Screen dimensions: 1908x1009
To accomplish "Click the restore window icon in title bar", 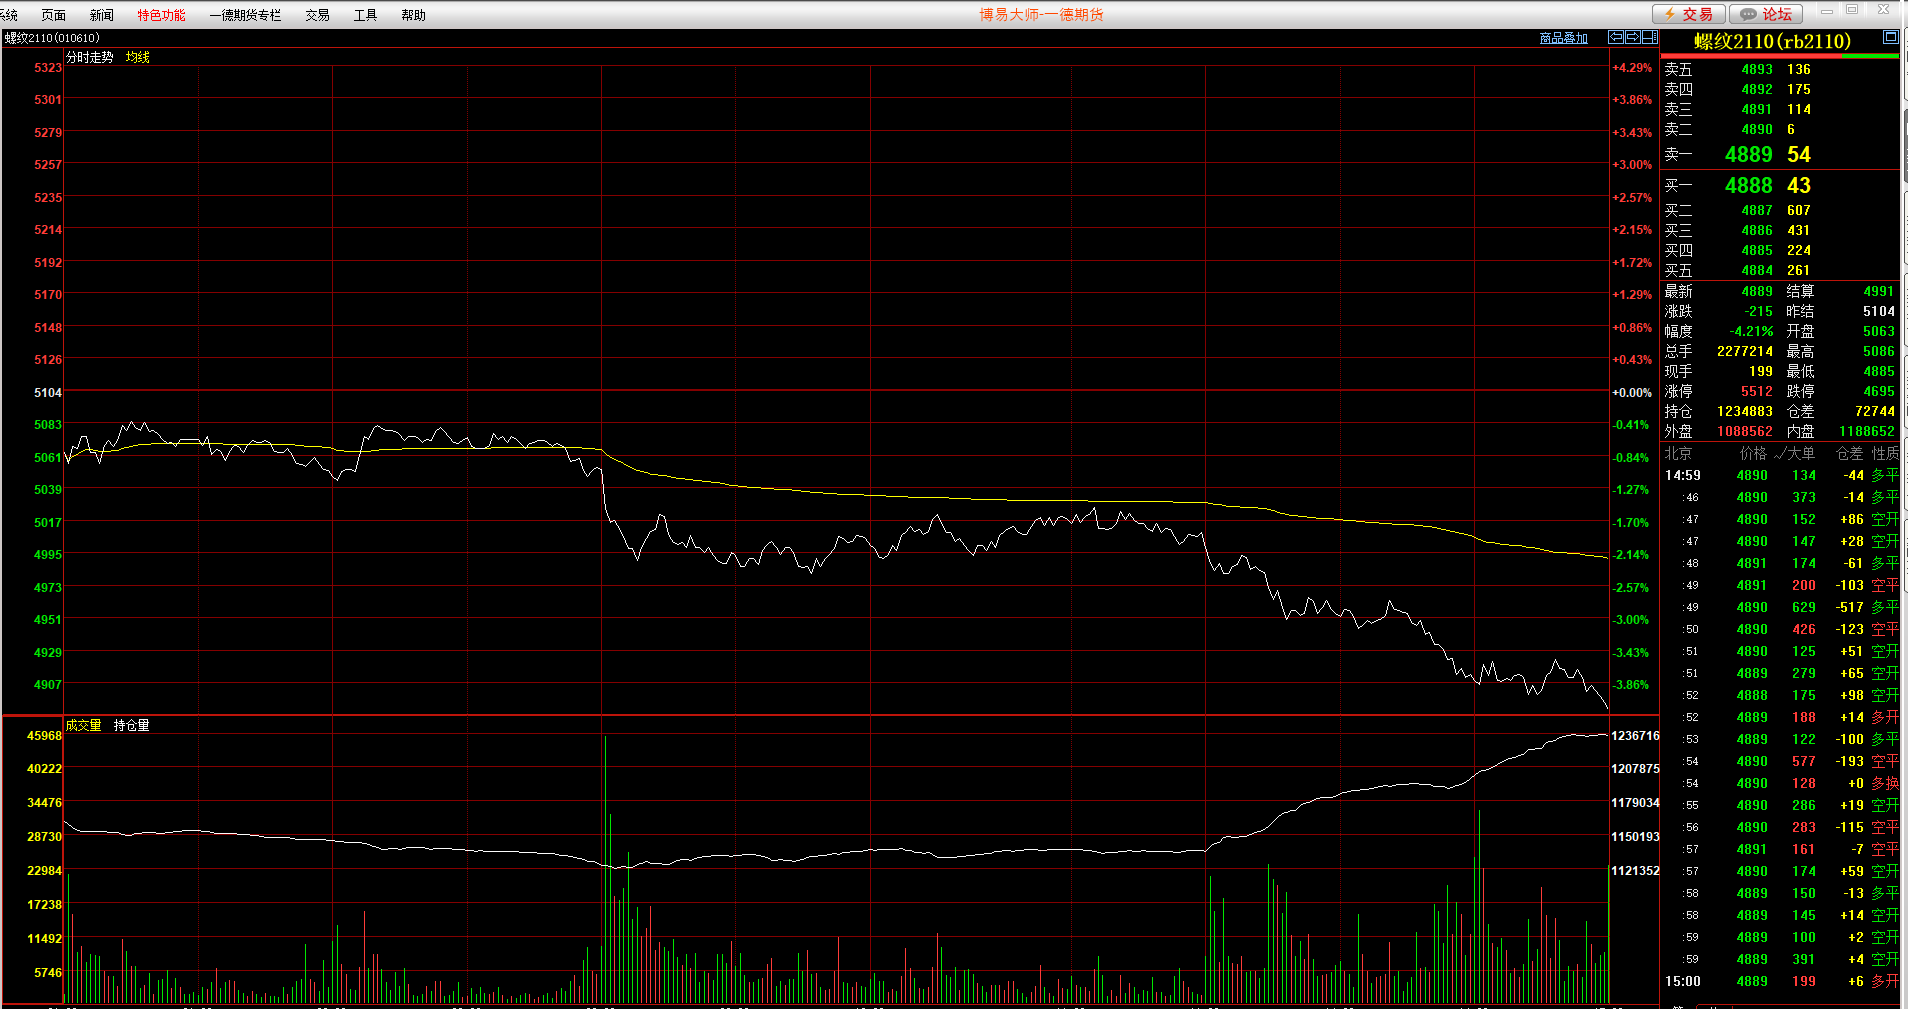I will click(x=1852, y=10).
